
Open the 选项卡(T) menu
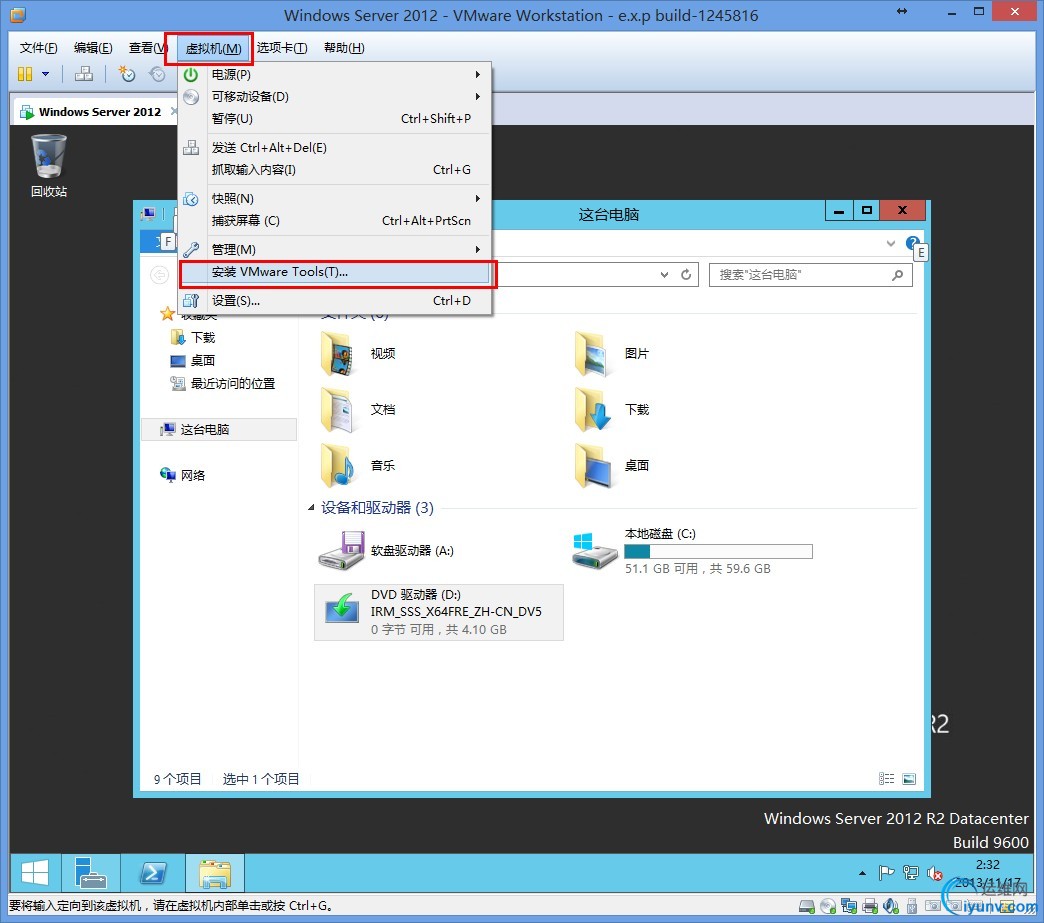tap(282, 48)
